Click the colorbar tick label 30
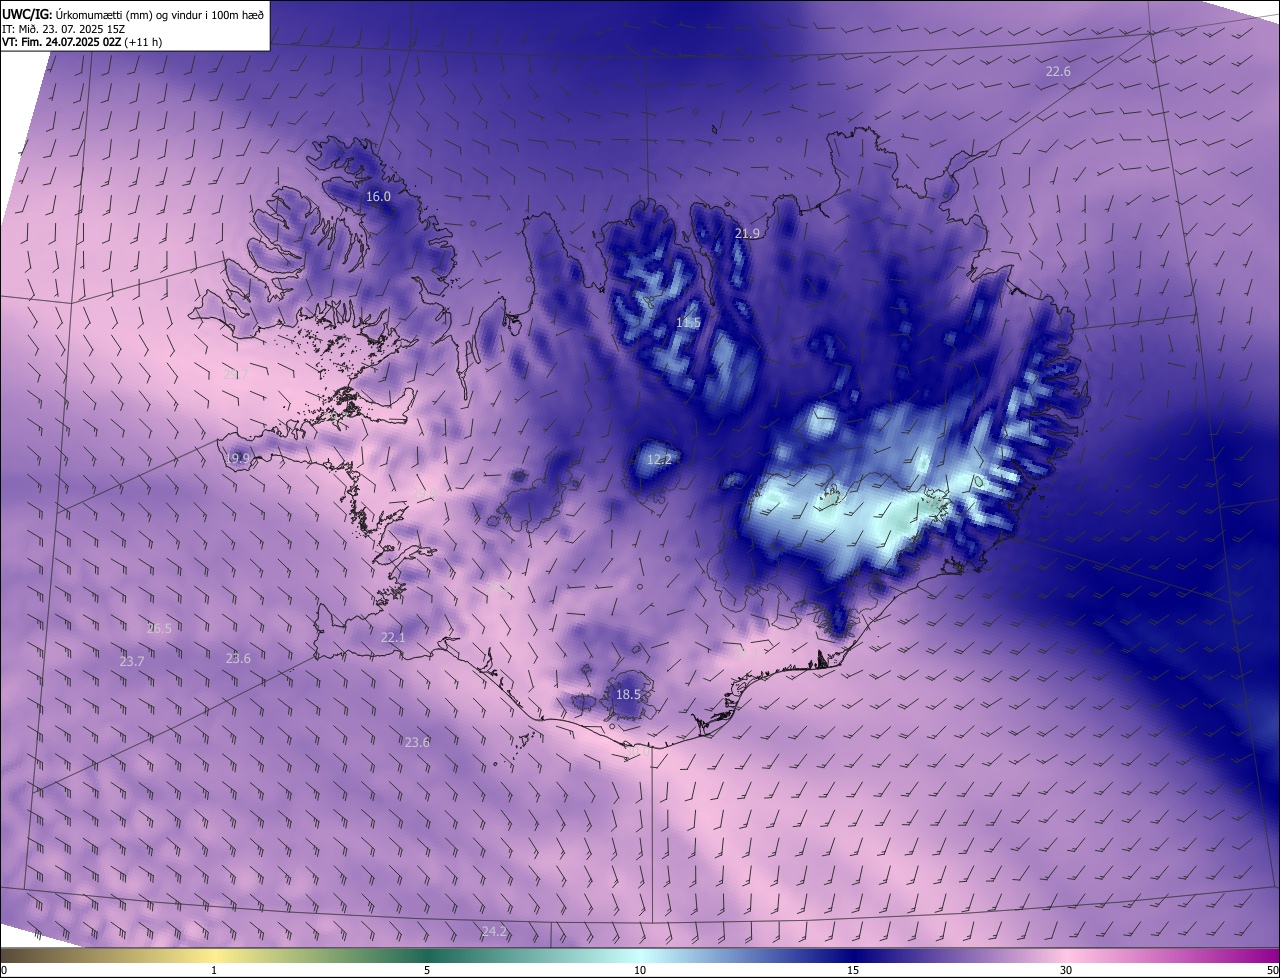1280x978 pixels. coord(1066,970)
